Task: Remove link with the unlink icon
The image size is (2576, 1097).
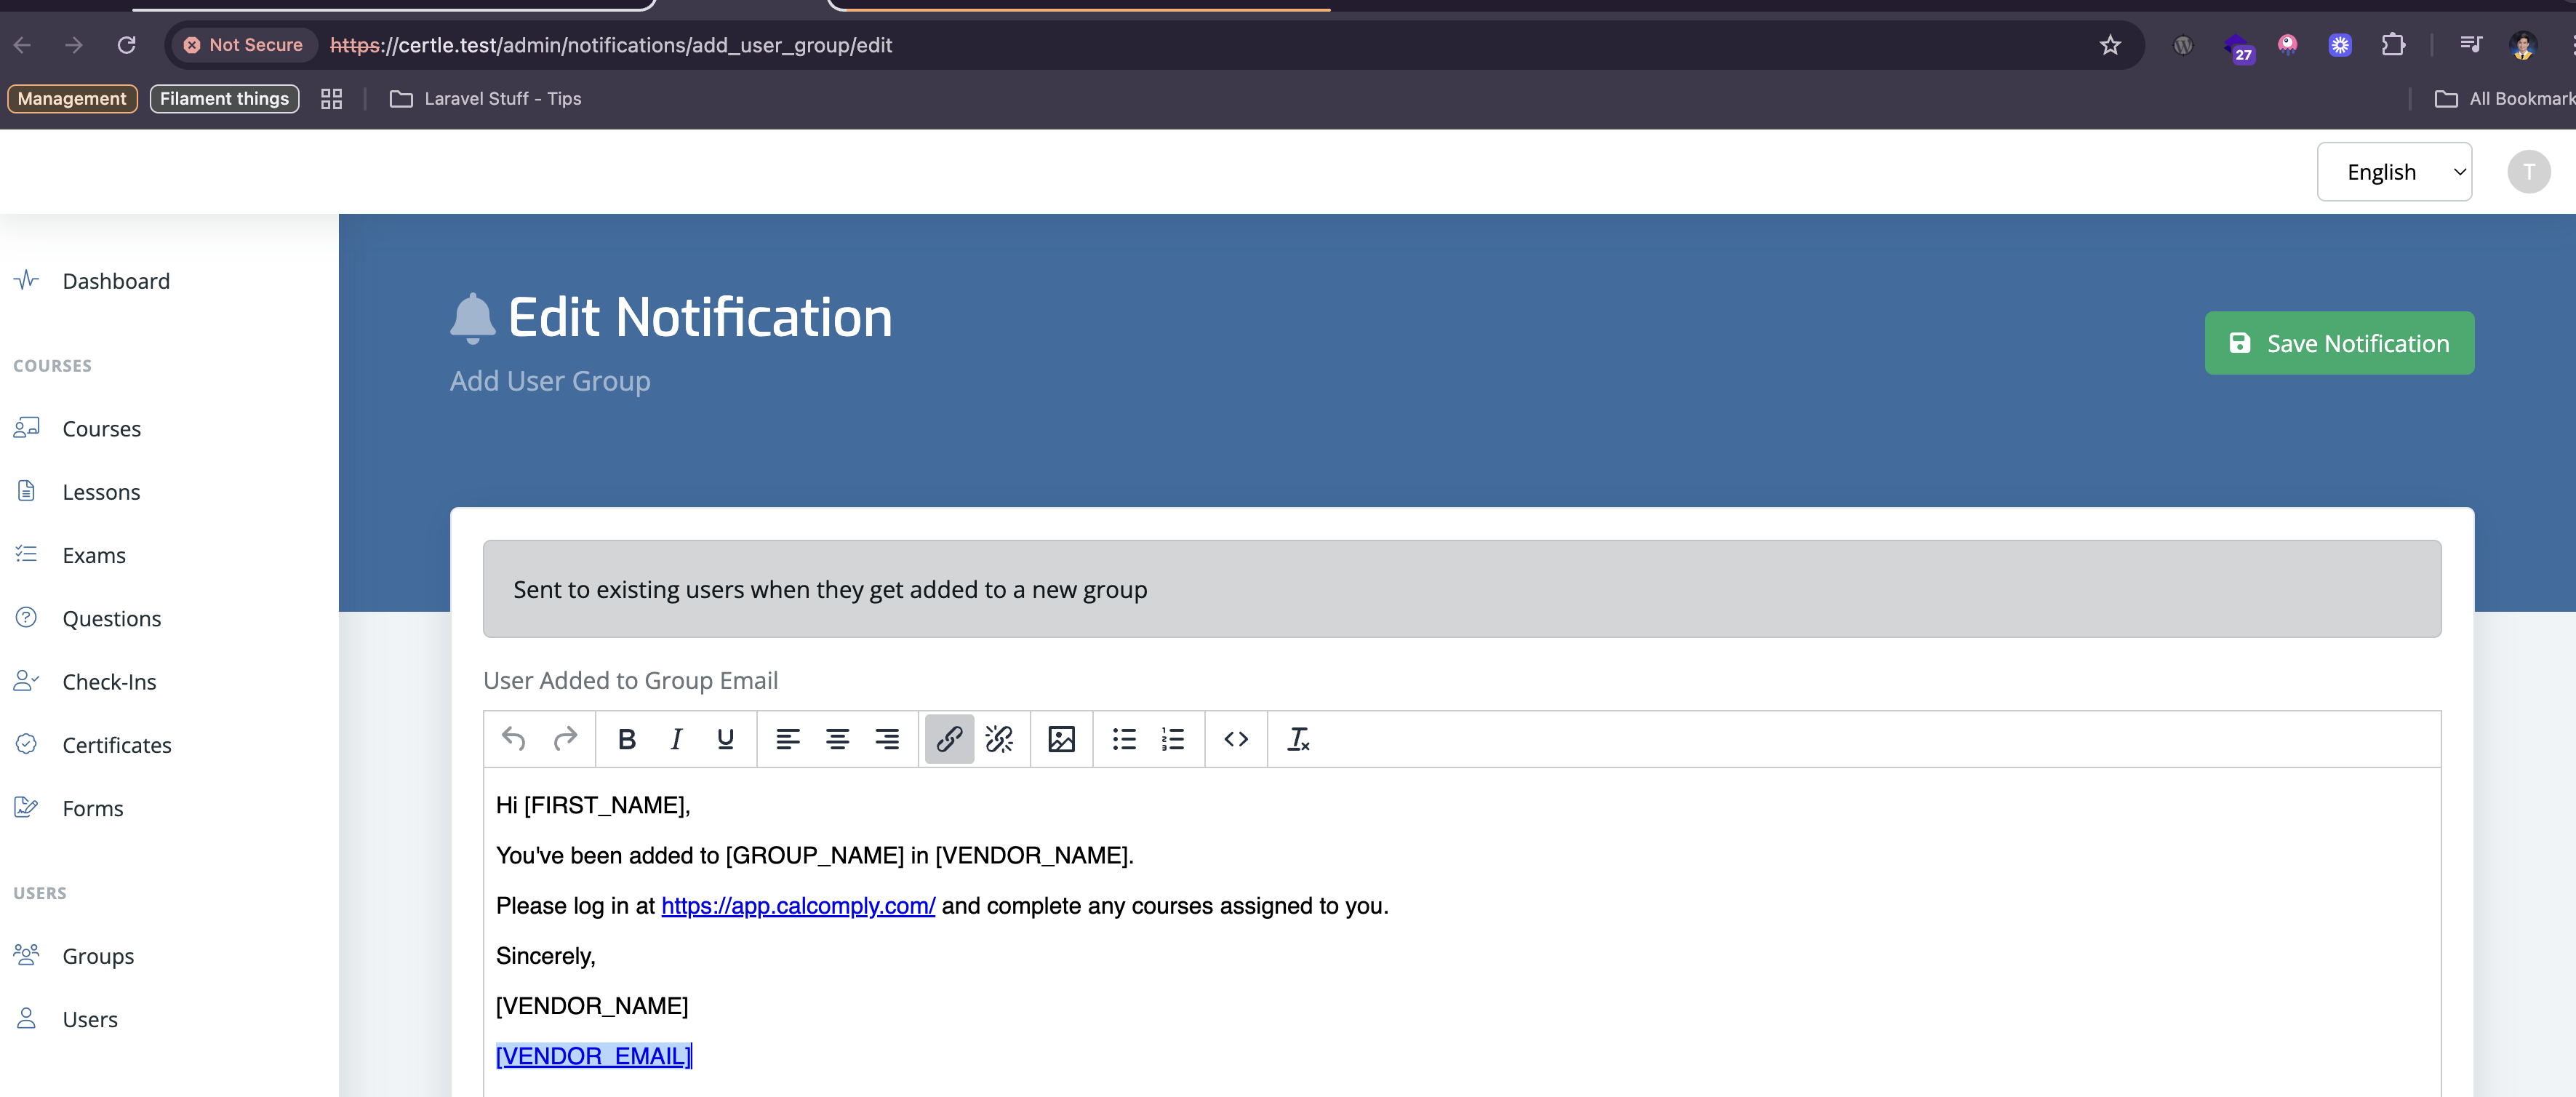Action: pos(999,739)
